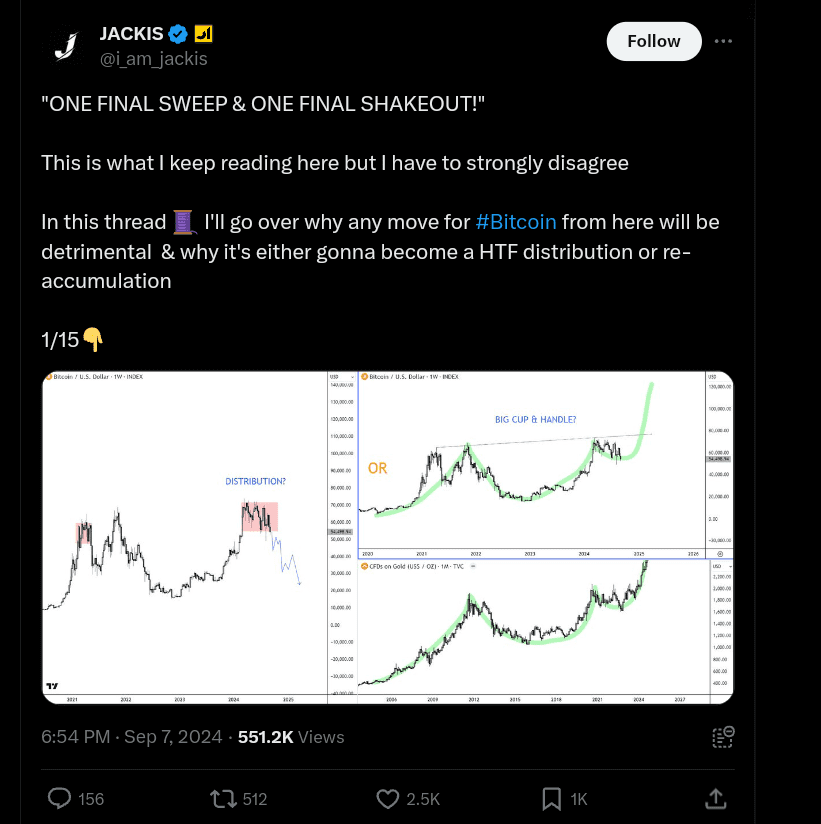Screen dimensions: 821x824
Task: Bookmark this tweet
Action: coord(551,798)
